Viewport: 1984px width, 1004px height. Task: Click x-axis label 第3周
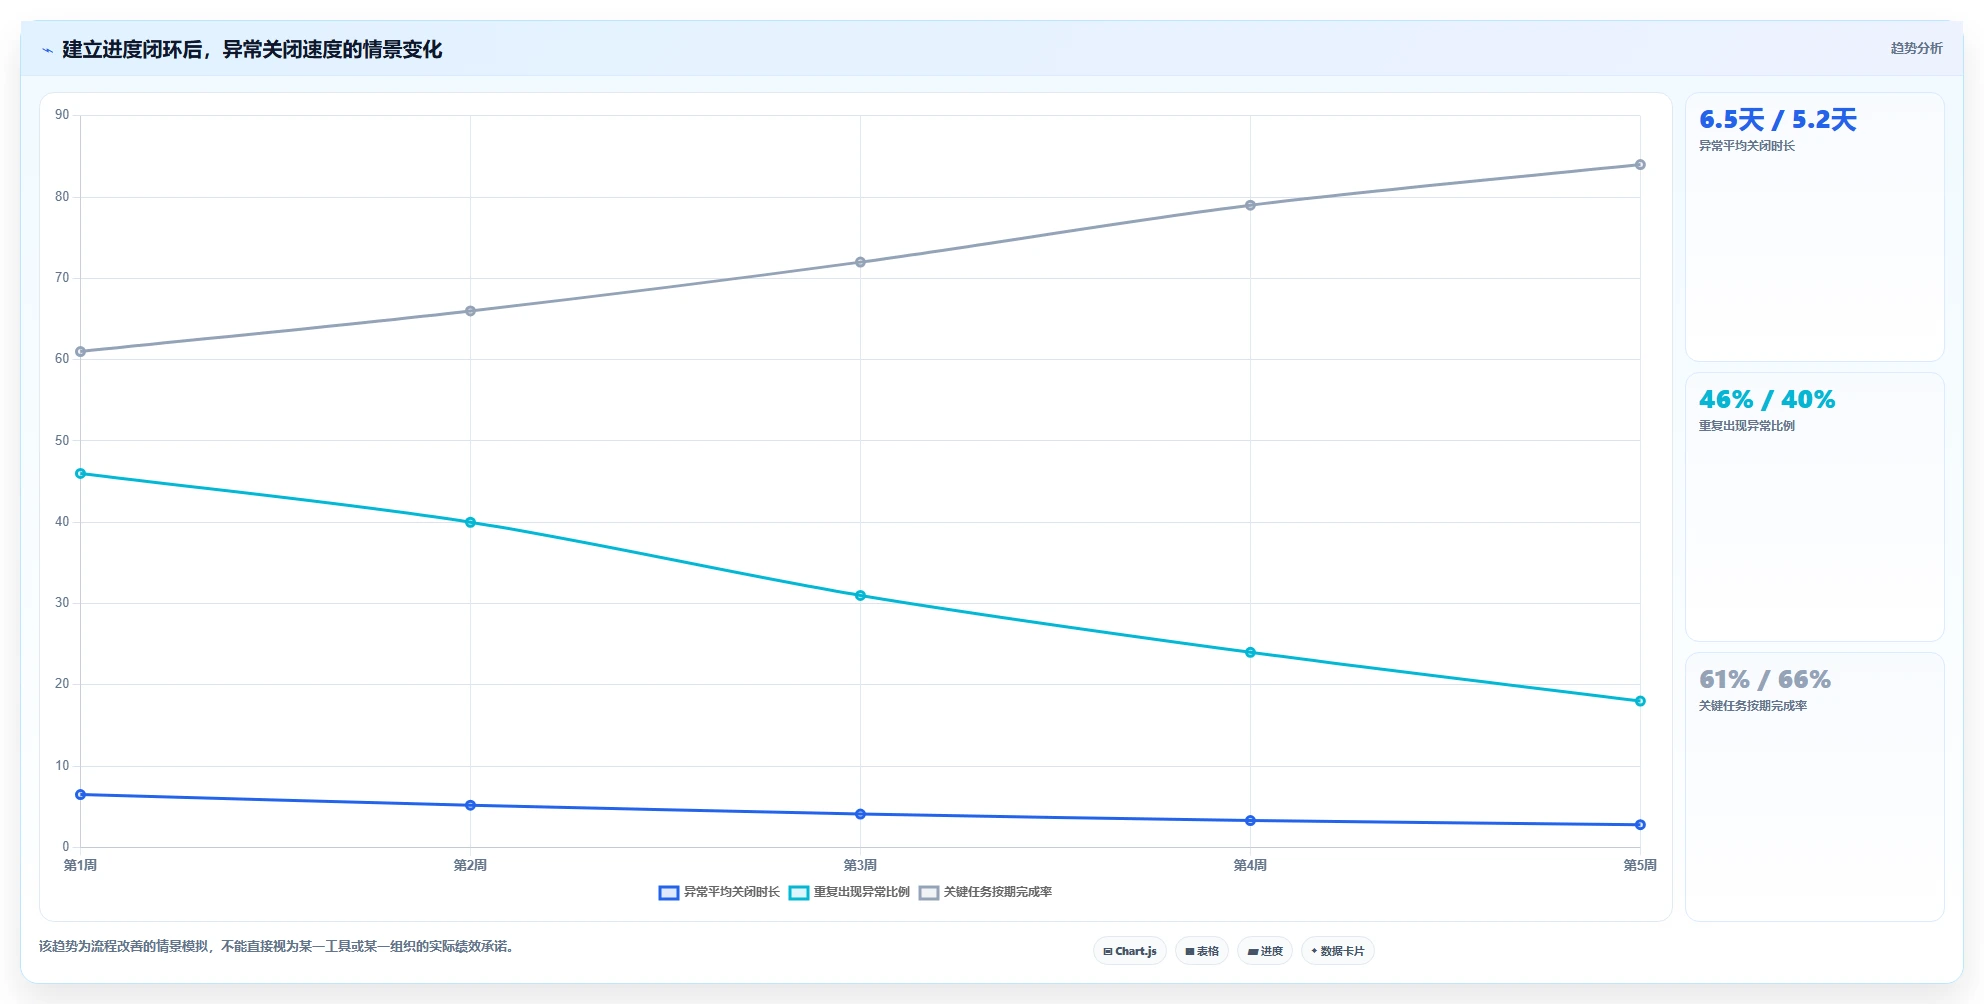(x=860, y=865)
